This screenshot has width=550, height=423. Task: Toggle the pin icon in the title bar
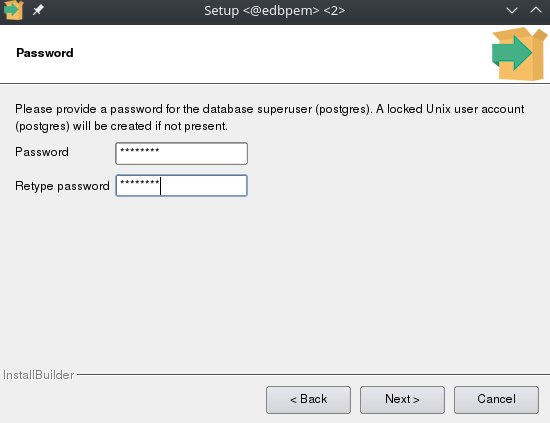click(x=38, y=10)
